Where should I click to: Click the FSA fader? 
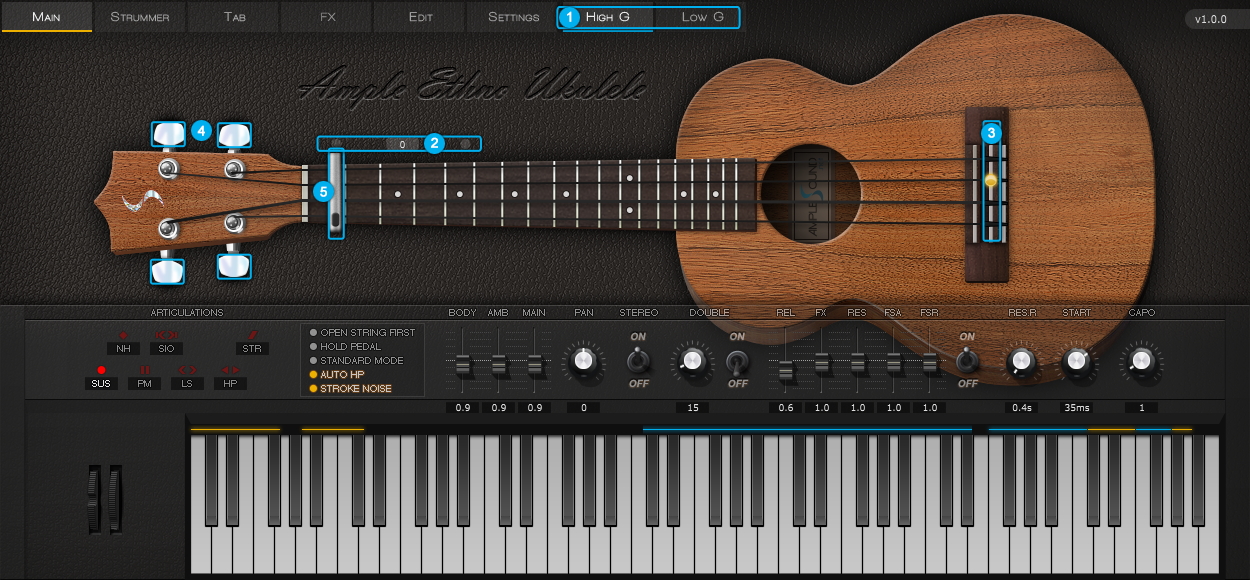pyautogui.click(x=894, y=362)
